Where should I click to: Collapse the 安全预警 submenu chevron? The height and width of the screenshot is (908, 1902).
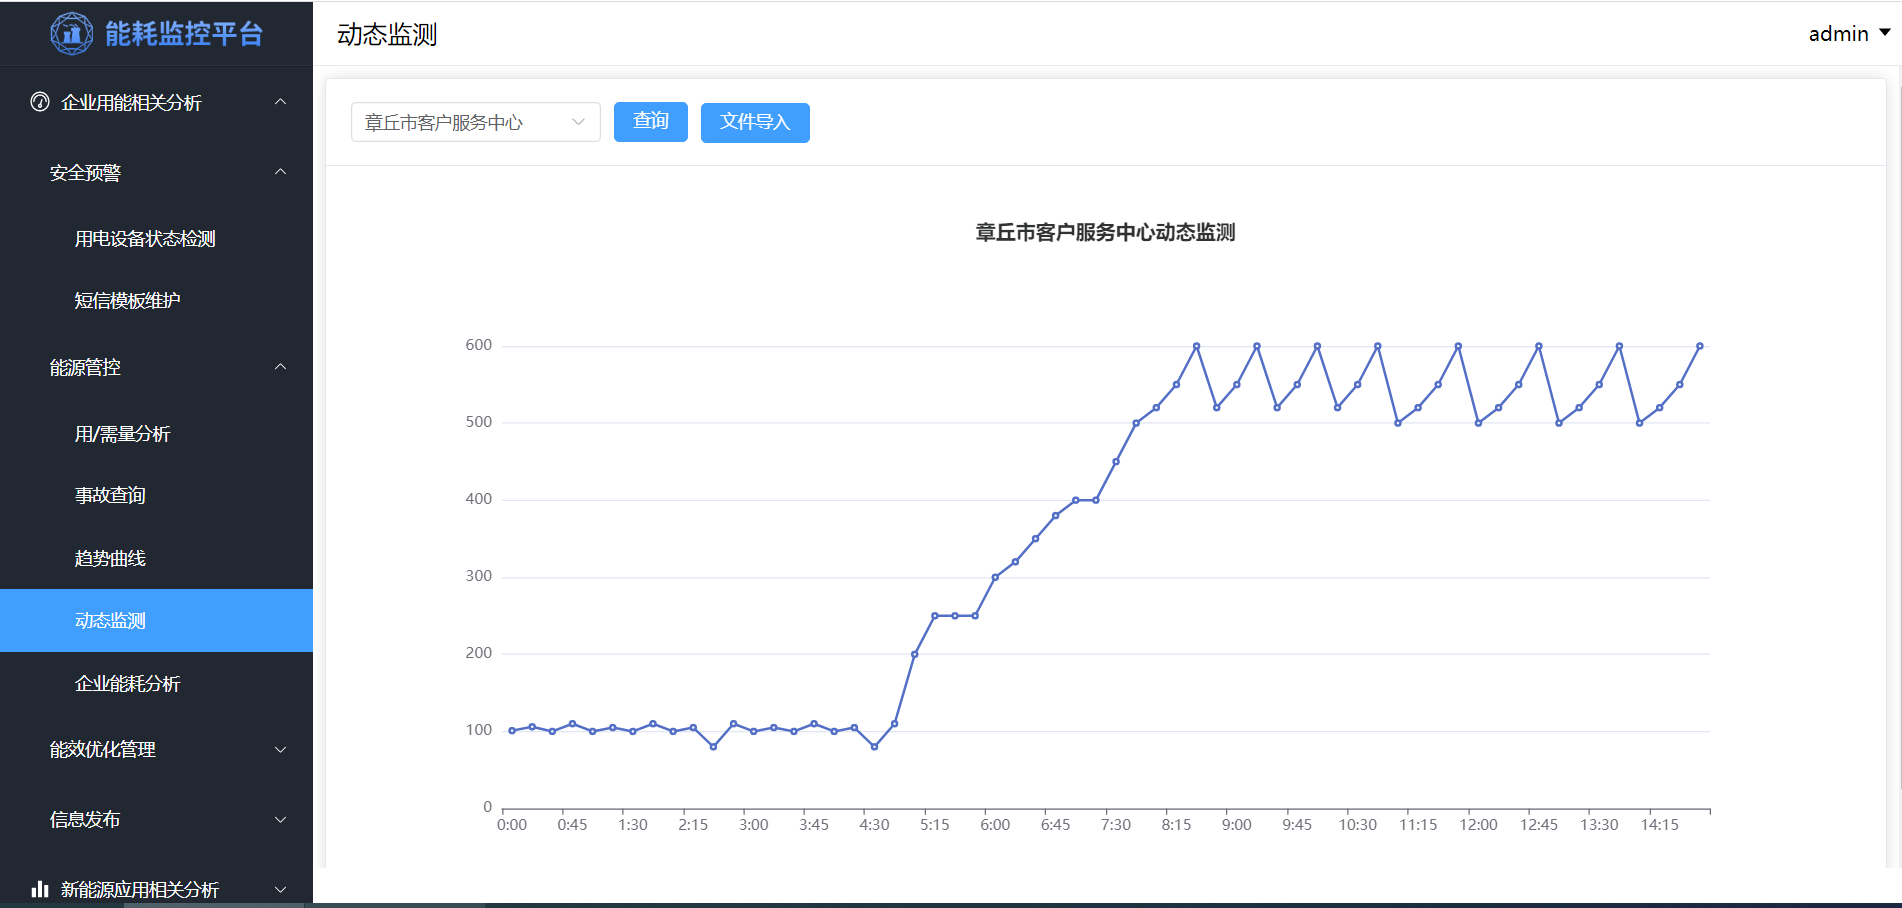[x=281, y=172]
